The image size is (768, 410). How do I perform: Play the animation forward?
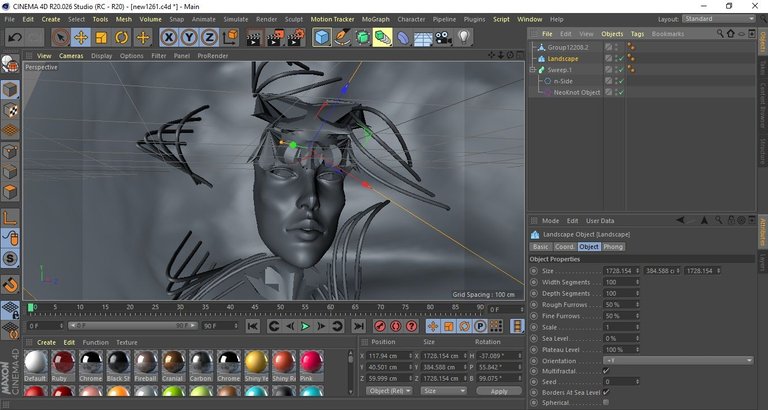pyautogui.click(x=305, y=326)
